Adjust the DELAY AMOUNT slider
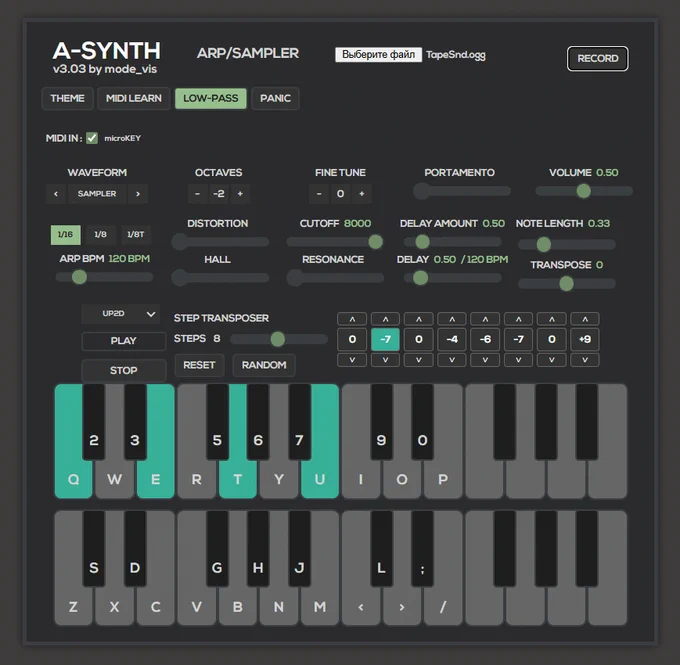The height and width of the screenshot is (665, 680). [453, 242]
